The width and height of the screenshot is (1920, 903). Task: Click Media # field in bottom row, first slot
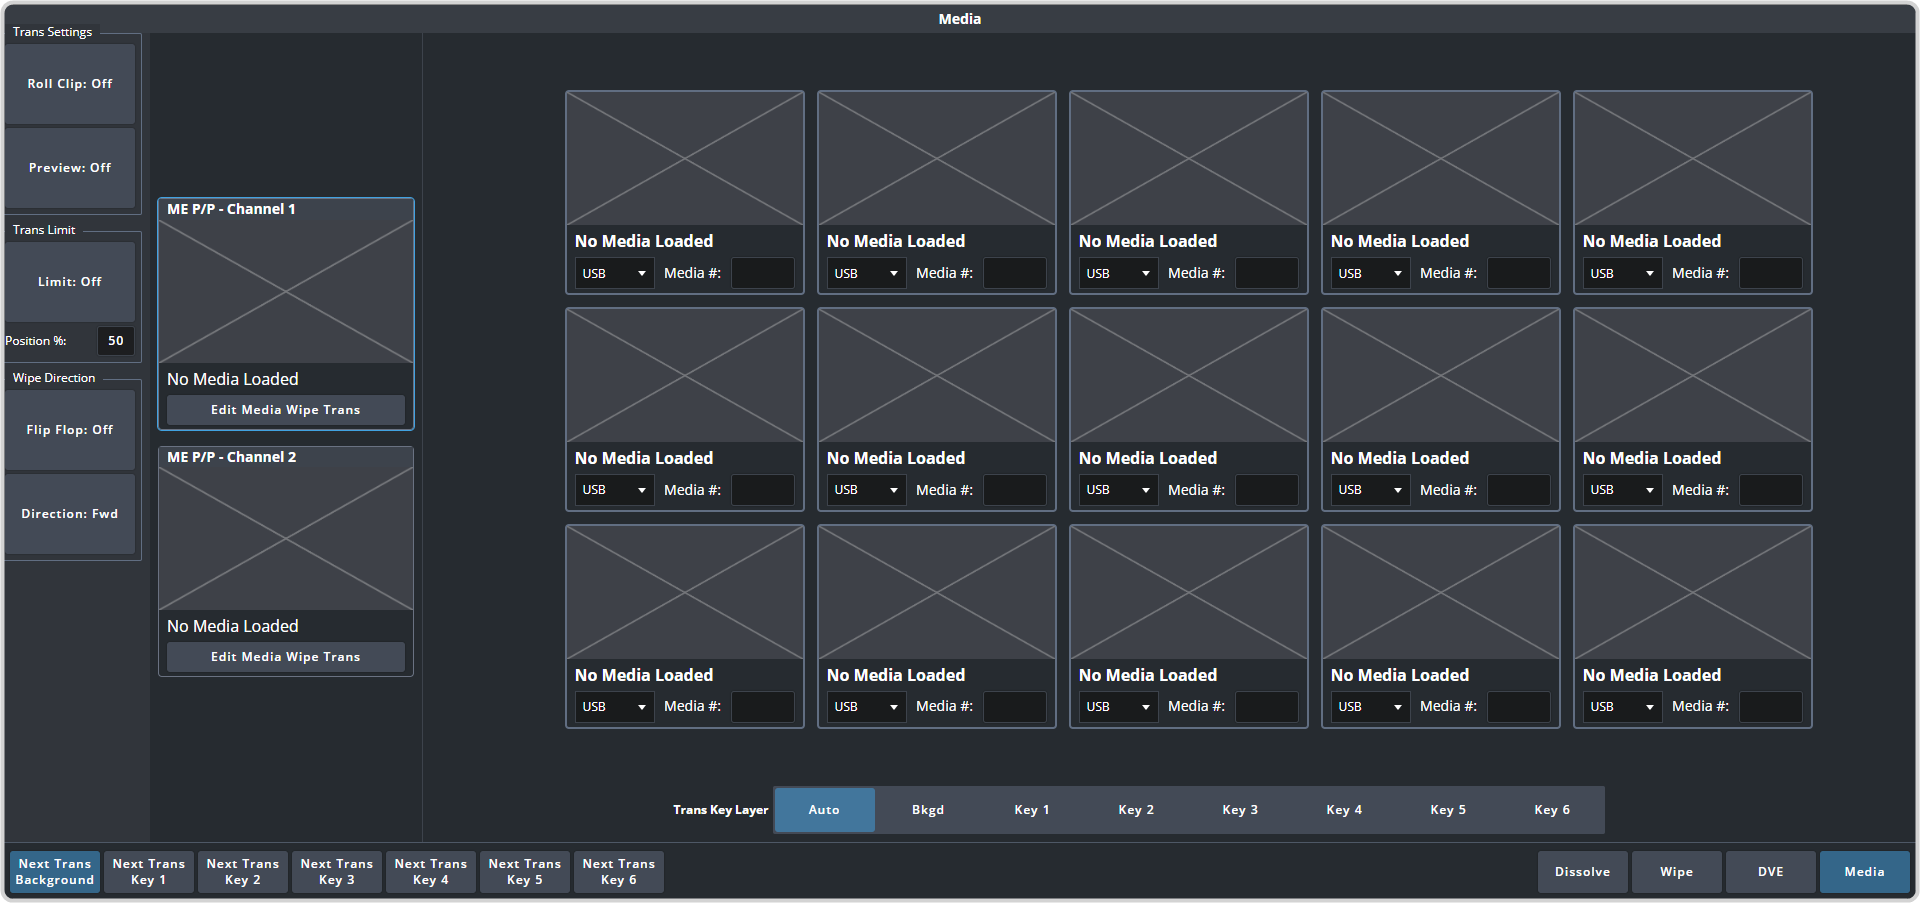coord(763,707)
